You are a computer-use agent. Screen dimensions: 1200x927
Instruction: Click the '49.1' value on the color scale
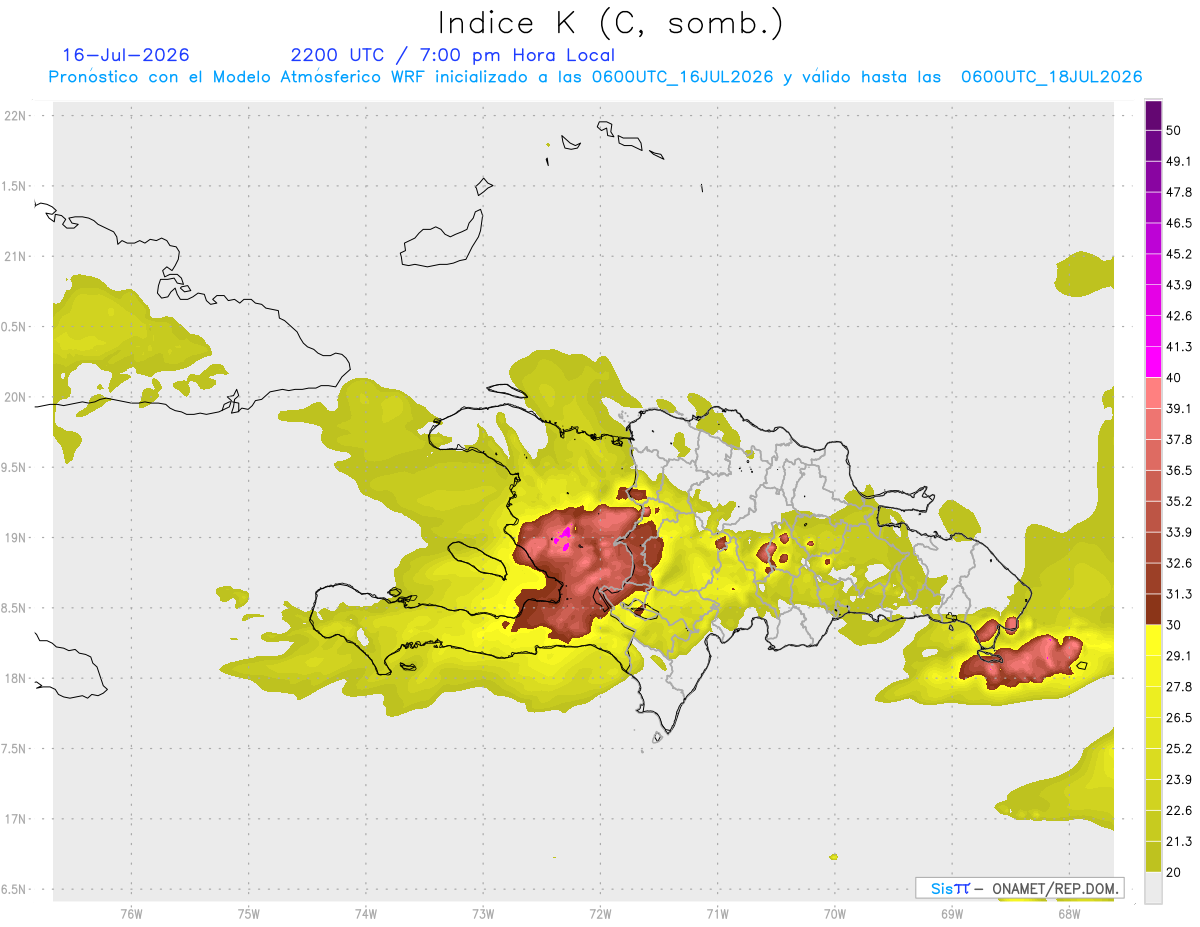pyautogui.click(x=1179, y=162)
